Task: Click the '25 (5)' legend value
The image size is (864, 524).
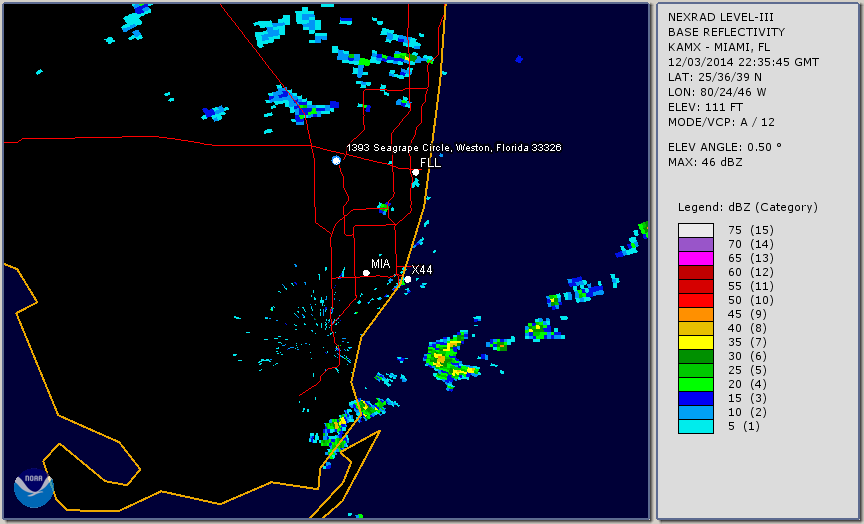Action: tap(747, 371)
